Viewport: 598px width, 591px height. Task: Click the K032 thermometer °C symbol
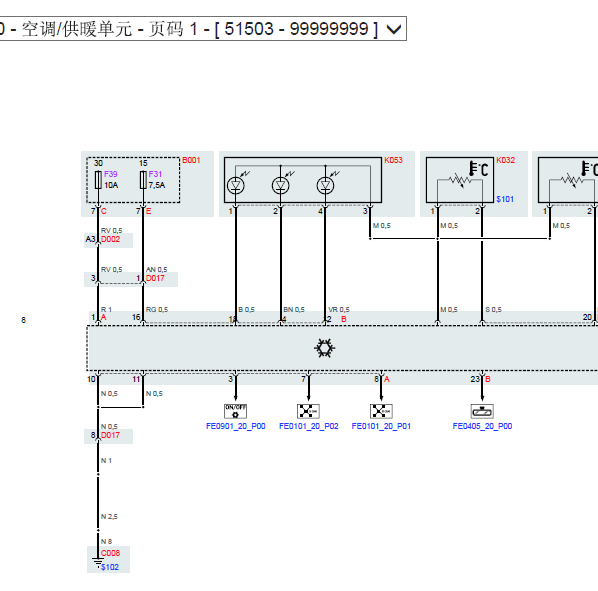point(478,168)
